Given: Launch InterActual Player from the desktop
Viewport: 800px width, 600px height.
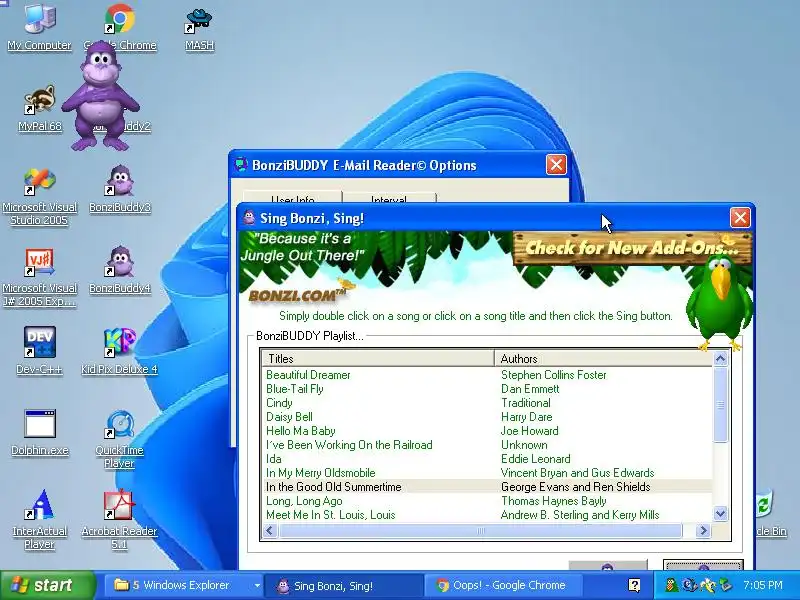Looking at the screenshot, I should (40, 519).
